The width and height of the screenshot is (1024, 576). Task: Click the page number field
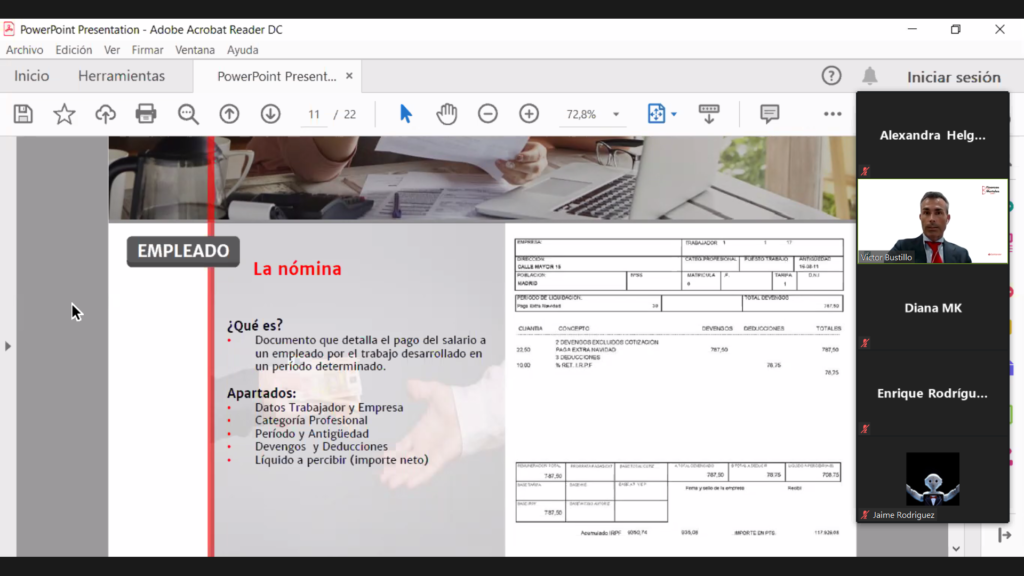click(314, 114)
